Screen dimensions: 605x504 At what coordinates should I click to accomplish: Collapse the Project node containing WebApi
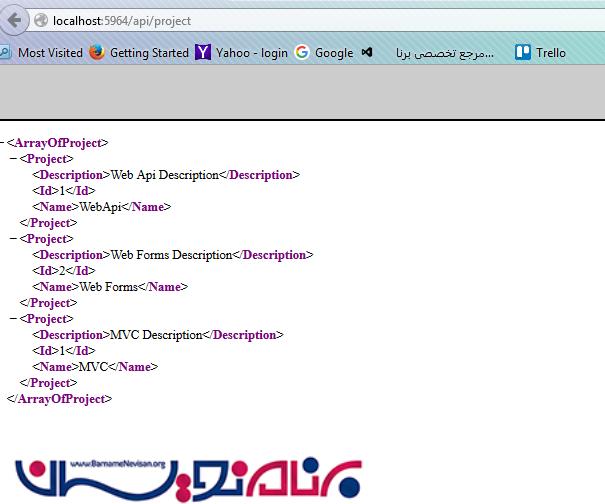click(x=12, y=159)
